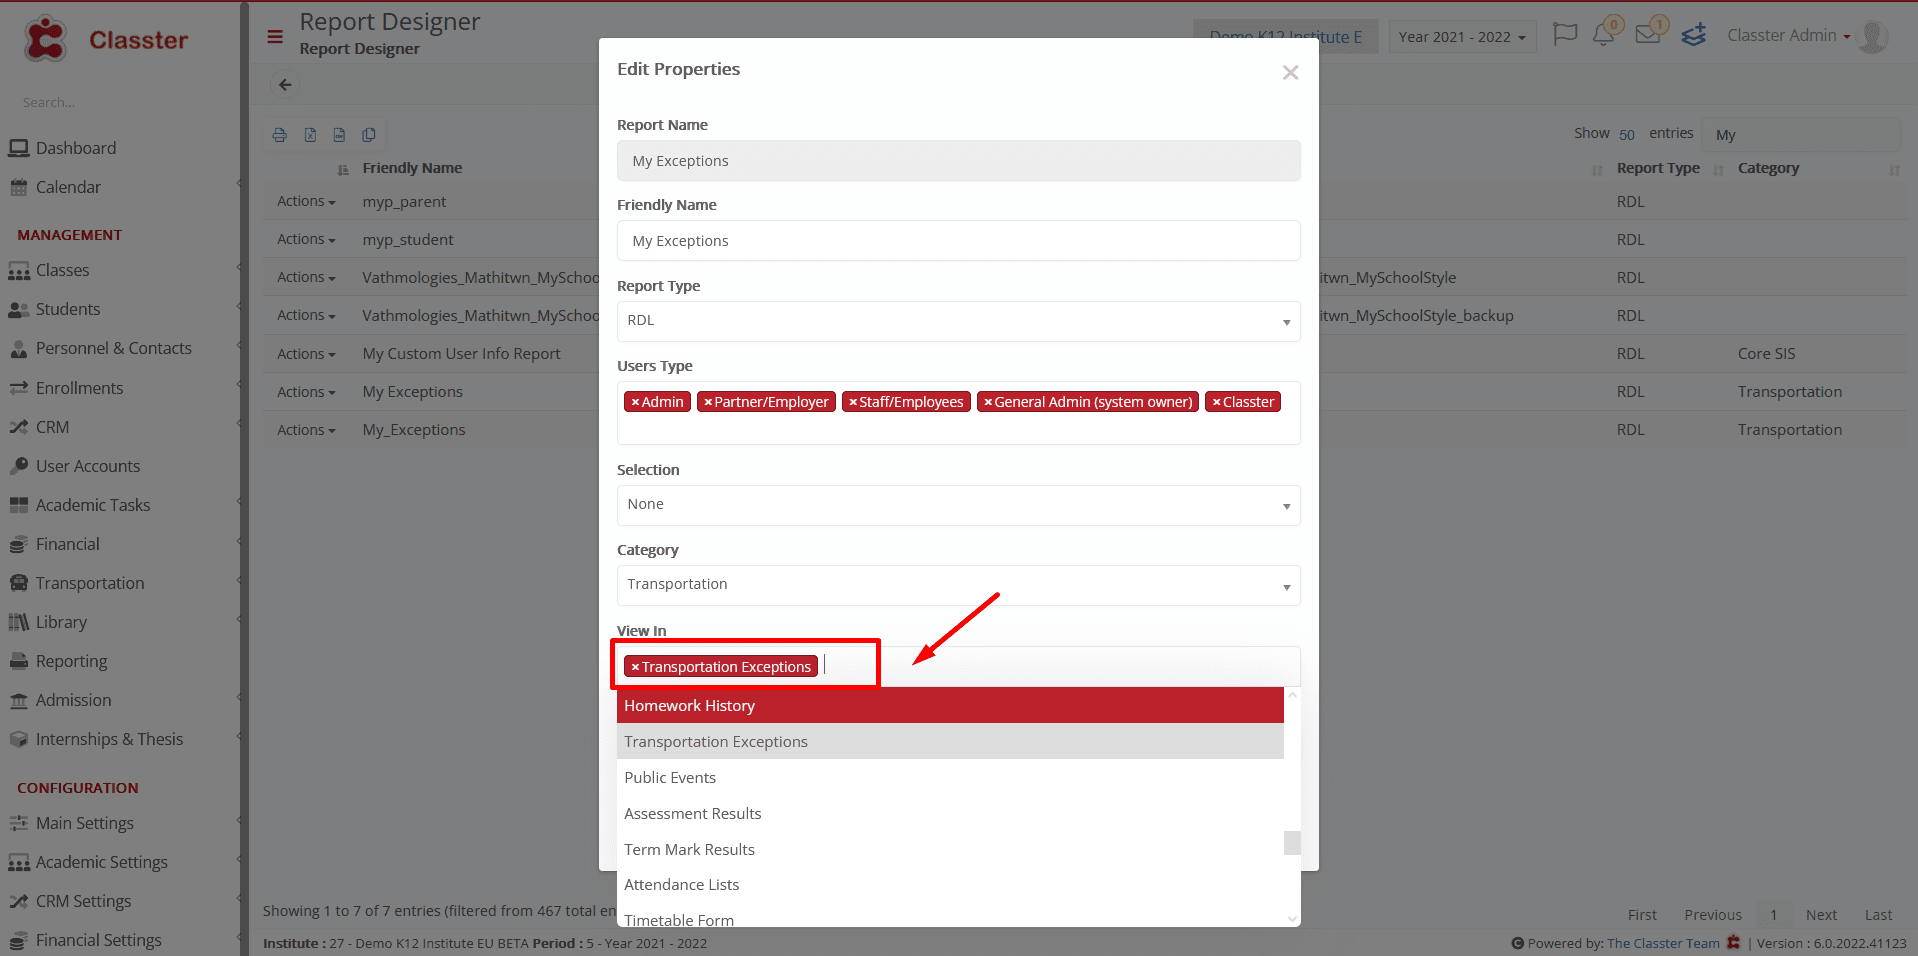Open the Report Type dropdown
Screen dimensions: 1918x956
click(958, 321)
